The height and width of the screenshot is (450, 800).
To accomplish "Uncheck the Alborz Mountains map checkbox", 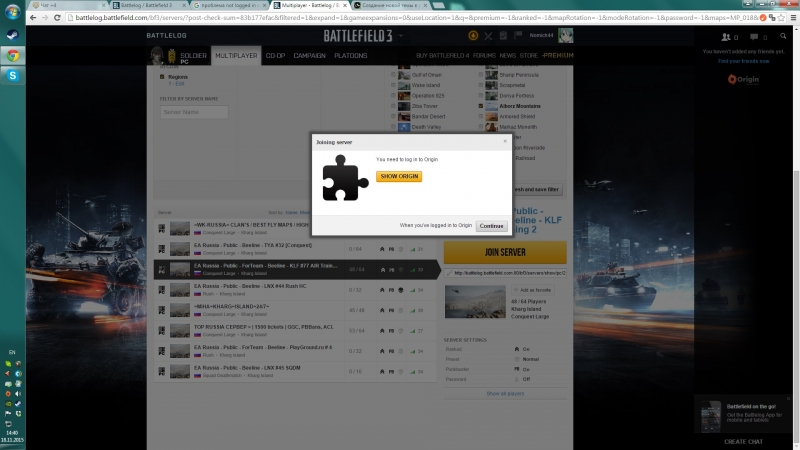I will pyautogui.click(x=481, y=106).
